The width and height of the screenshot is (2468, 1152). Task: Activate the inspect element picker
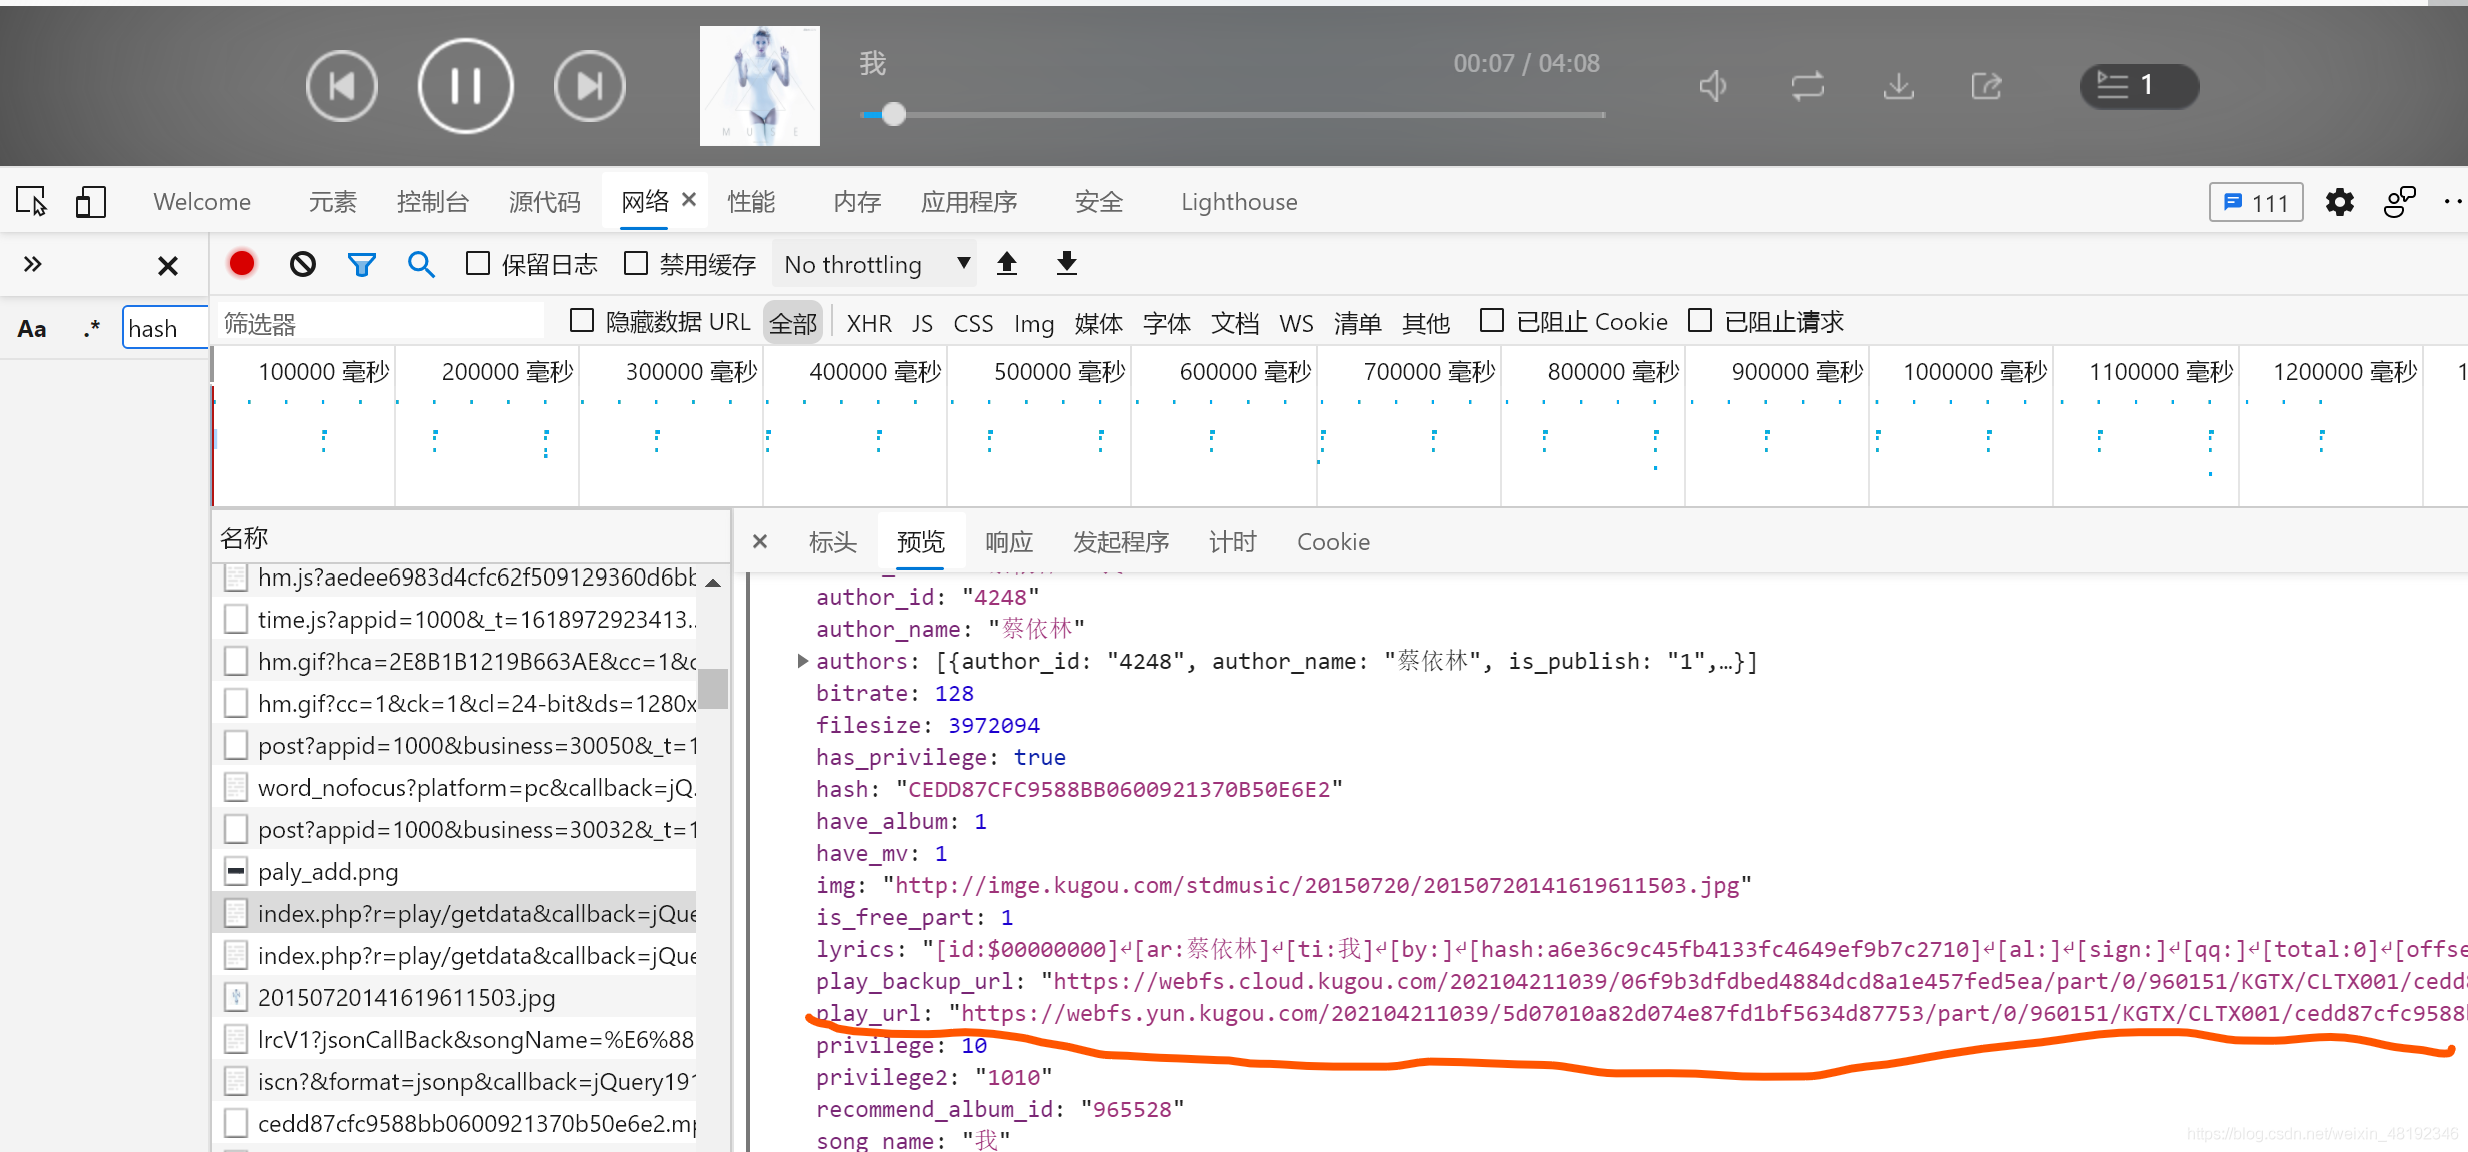(x=32, y=202)
